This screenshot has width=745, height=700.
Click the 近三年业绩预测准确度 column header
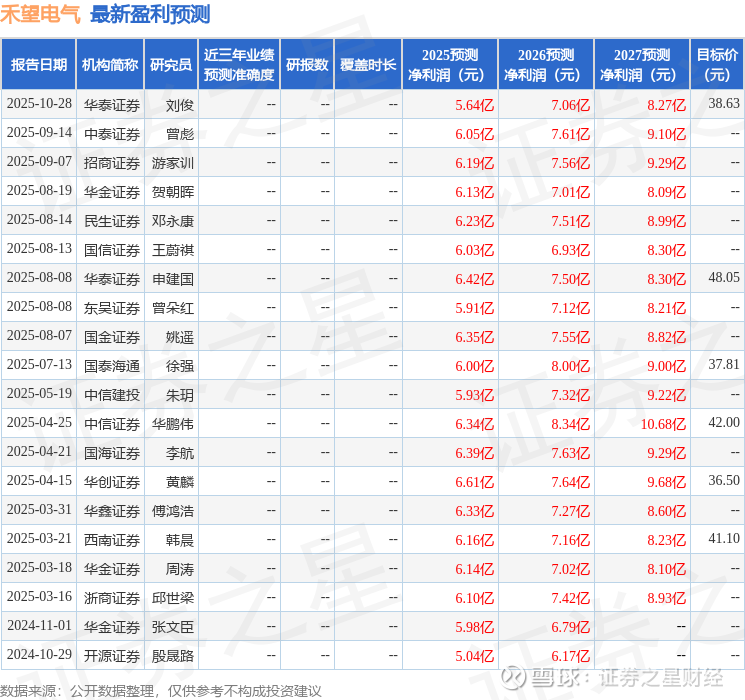pos(239,65)
